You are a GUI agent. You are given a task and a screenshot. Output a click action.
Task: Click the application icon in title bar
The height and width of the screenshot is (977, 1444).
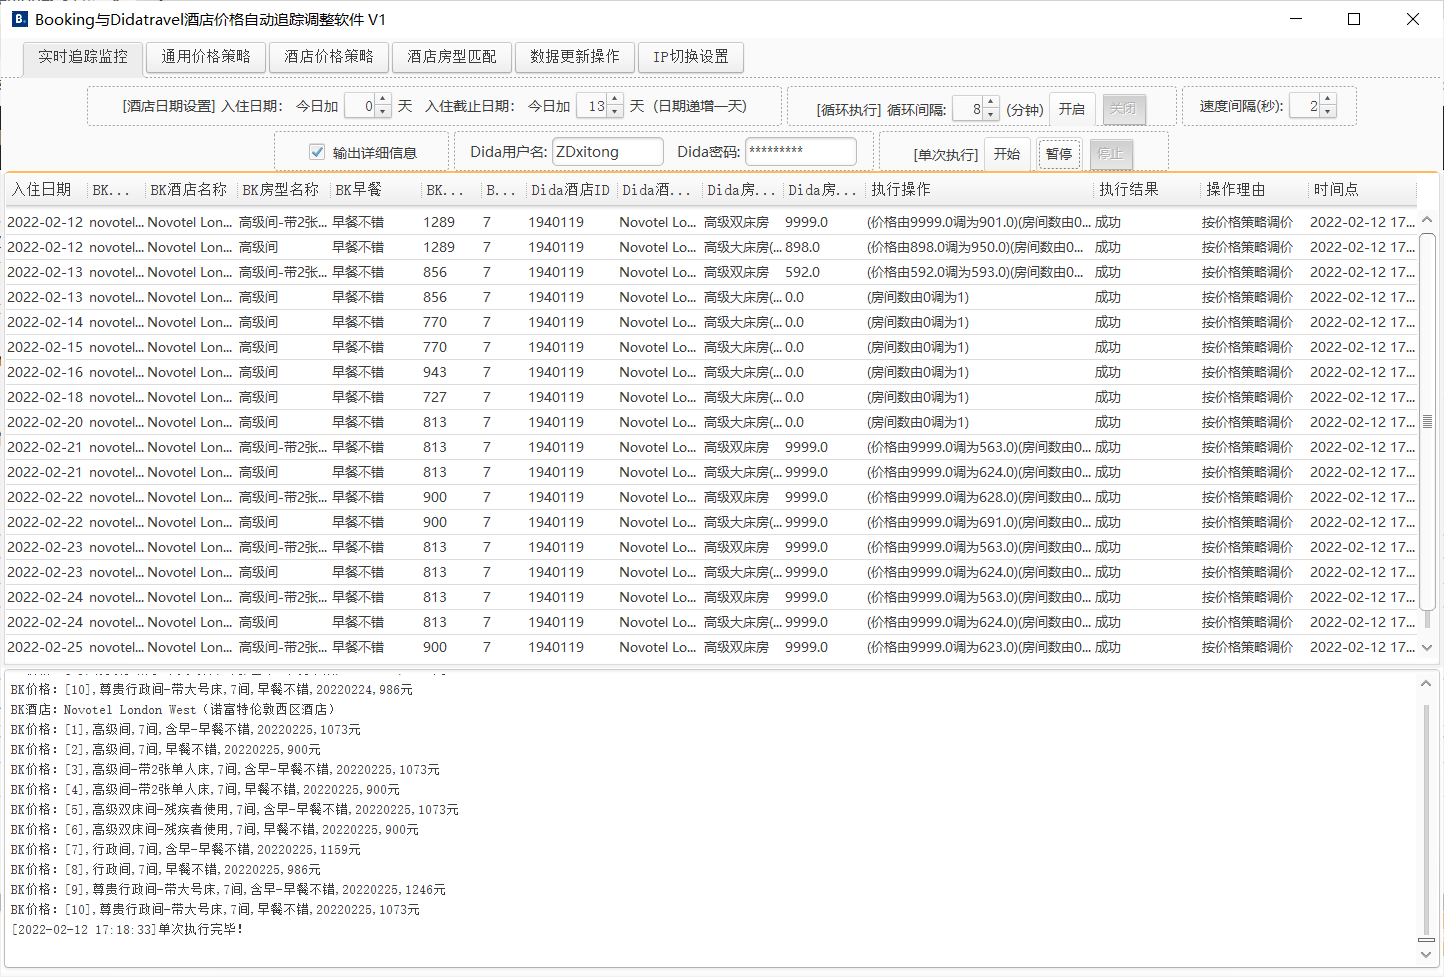pos(19,19)
